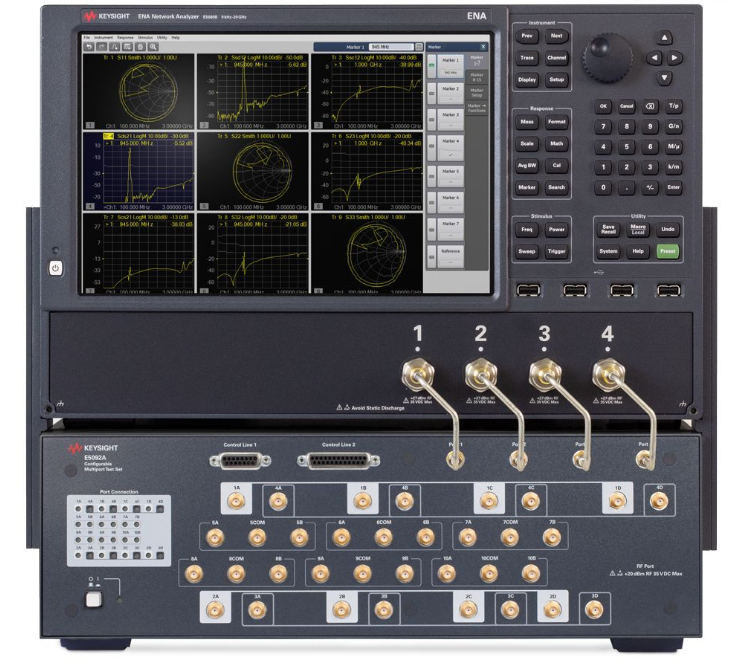Open the Marker Setup submenu
Viewport: 733px width, 660px height.
[x=476, y=91]
